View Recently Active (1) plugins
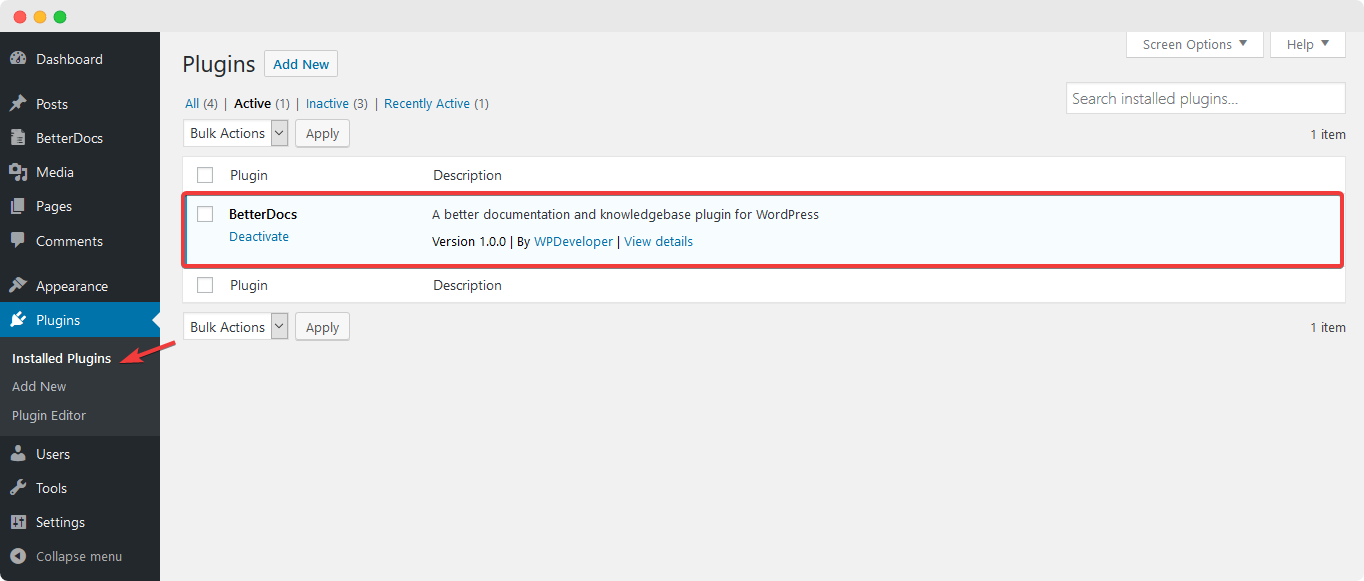 436,103
